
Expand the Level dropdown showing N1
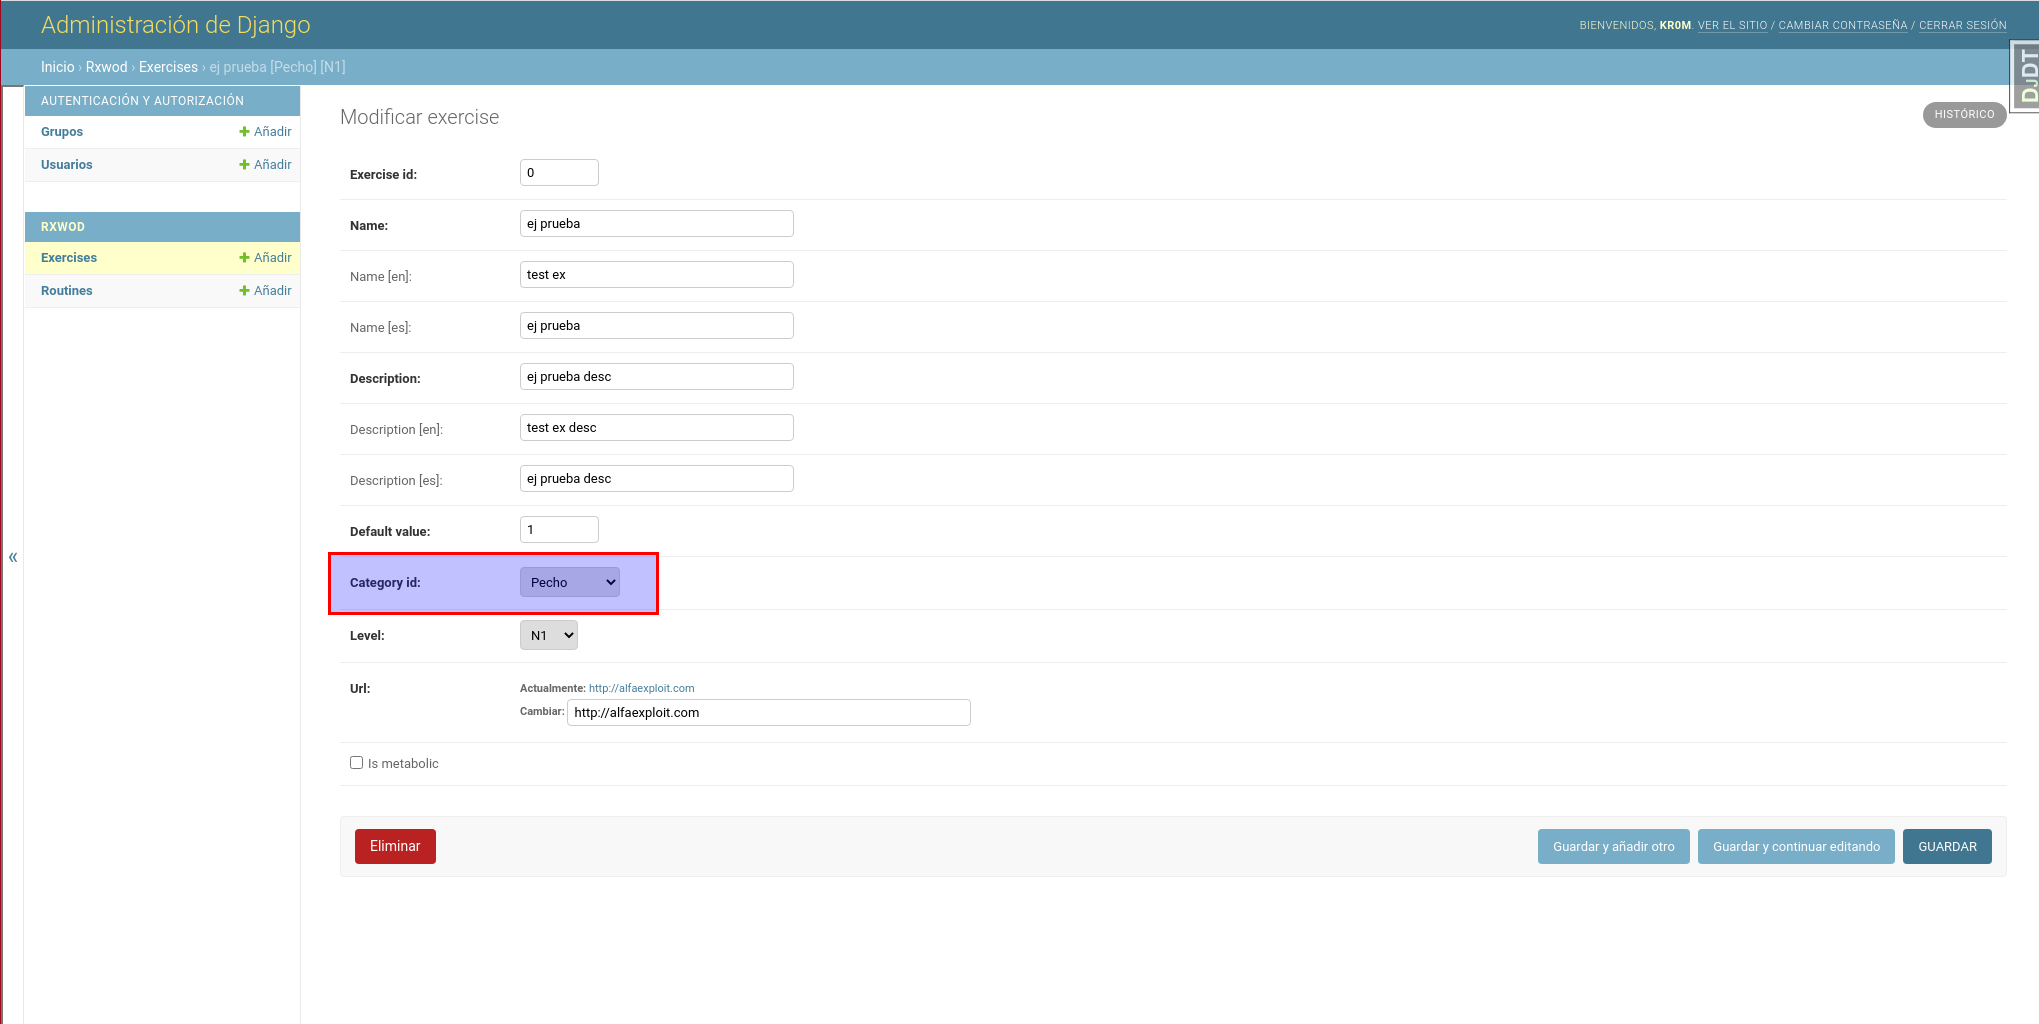click(548, 635)
